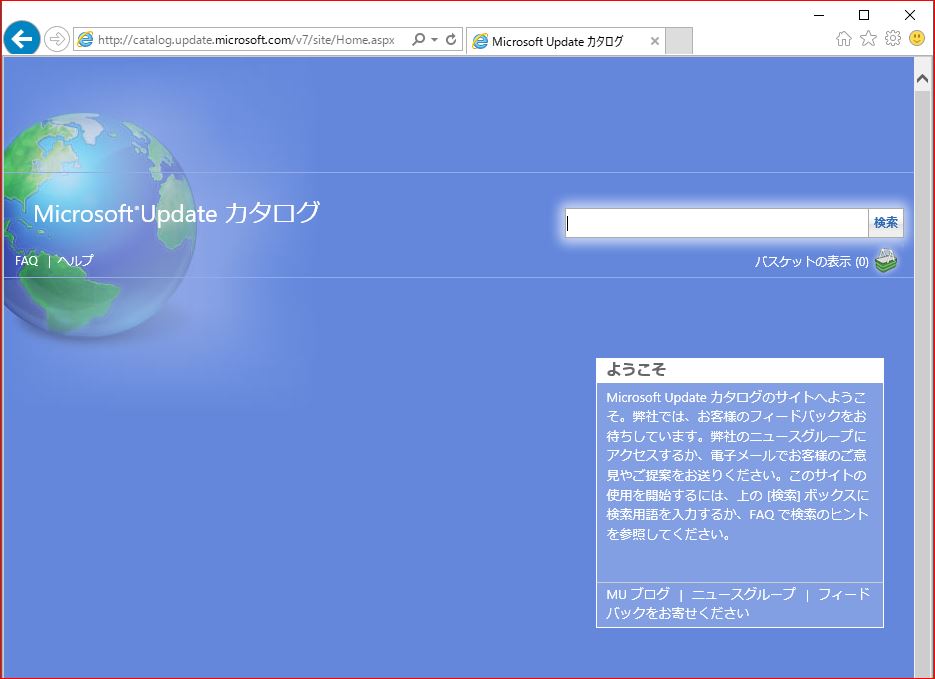This screenshot has height=679, width=935.
Task: Open the ヘルプ help link
Action: [75, 261]
